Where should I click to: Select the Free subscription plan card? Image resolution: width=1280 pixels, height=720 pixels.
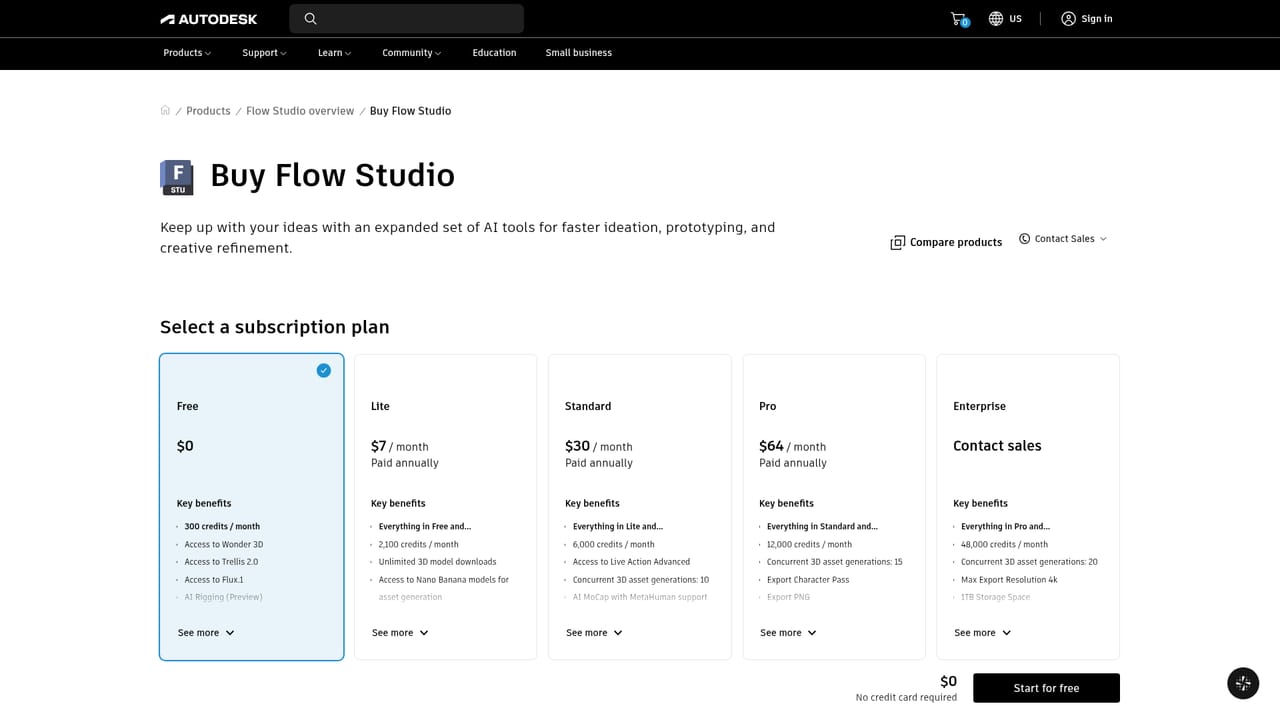(251, 507)
